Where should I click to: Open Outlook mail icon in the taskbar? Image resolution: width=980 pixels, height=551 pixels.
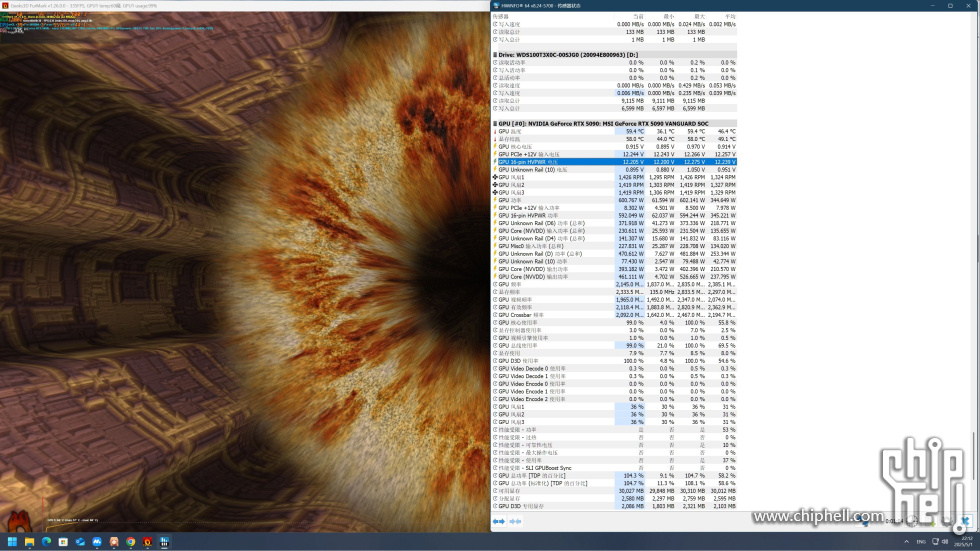coord(80,542)
